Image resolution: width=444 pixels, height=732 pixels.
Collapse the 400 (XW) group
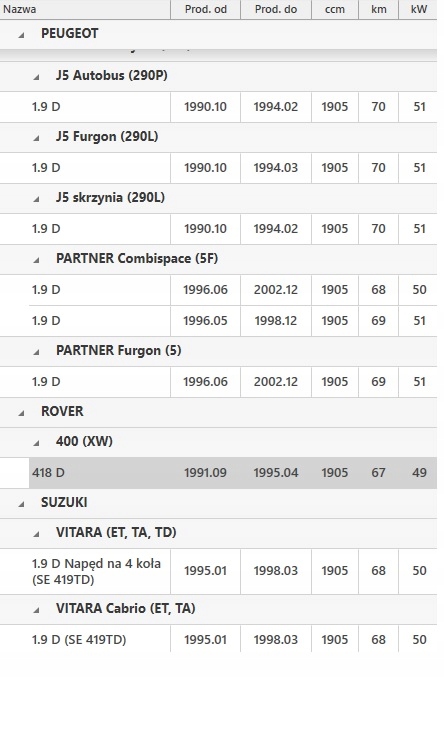36,443
